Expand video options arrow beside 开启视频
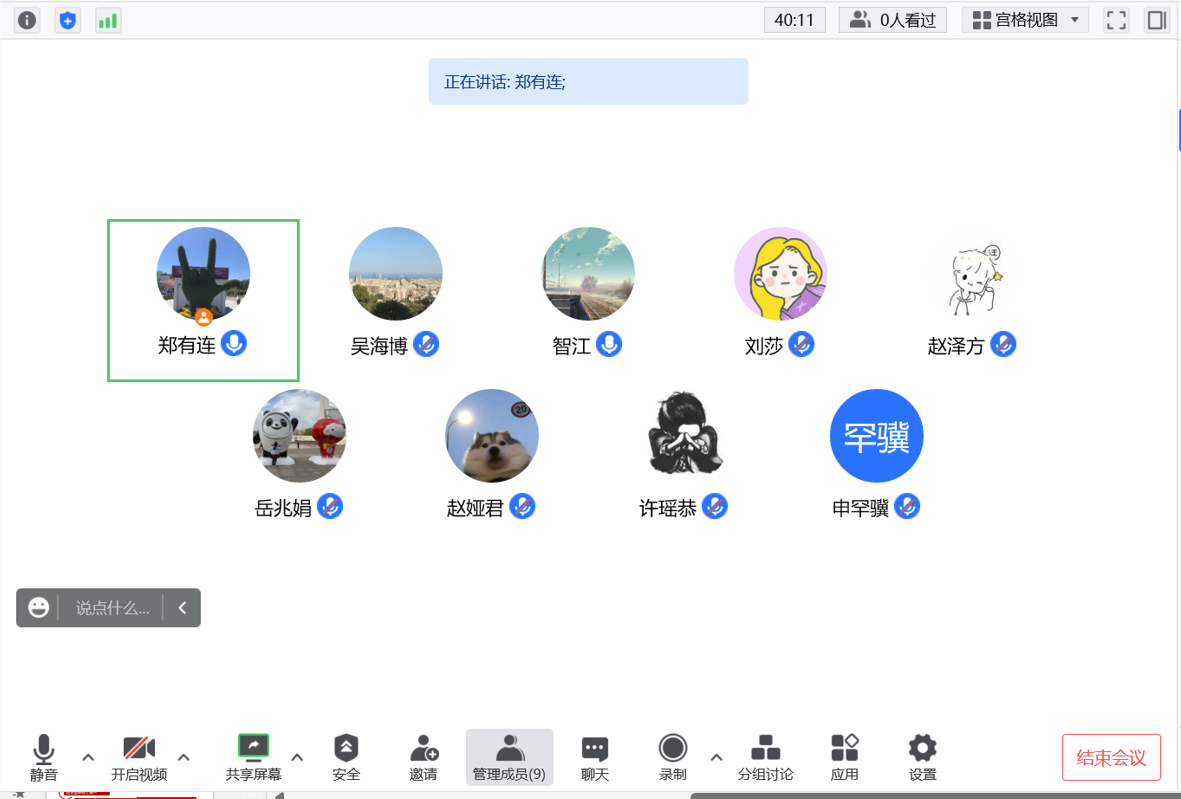The height and width of the screenshot is (799, 1181). click(x=184, y=757)
